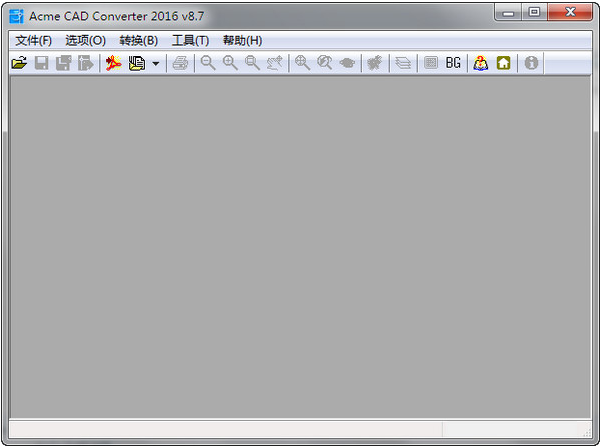This screenshot has width=600, height=446.
Task: Open the 转换(B) menu
Action: pyautogui.click(x=139, y=41)
